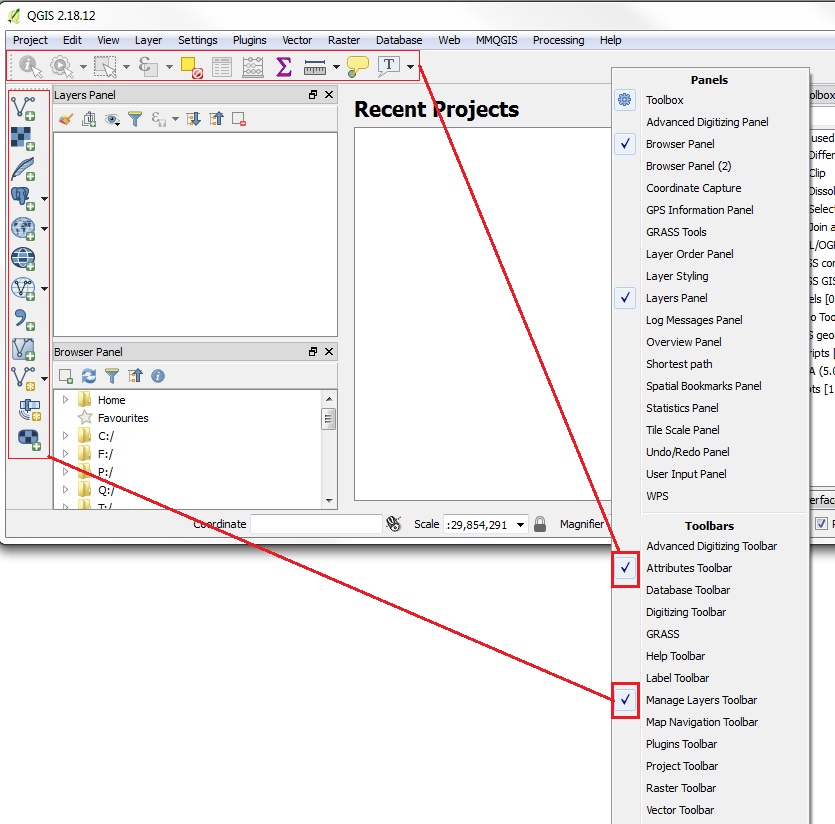This screenshot has height=824, width=835.
Task: Open the Vector menu
Action: pyautogui.click(x=297, y=40)
